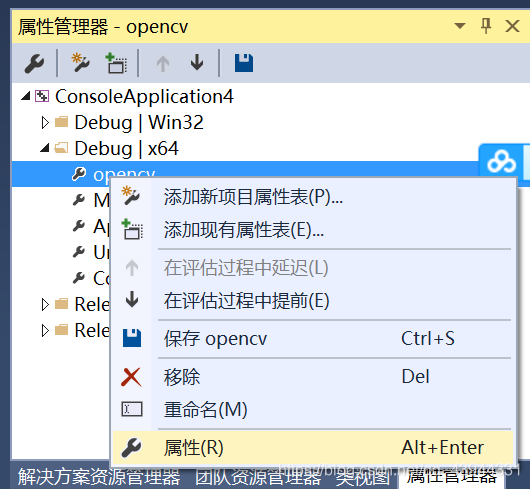Click the new sheet icon beside 添加新项目属性表
The image size is (530, 489).
click(x=130, y=195)
